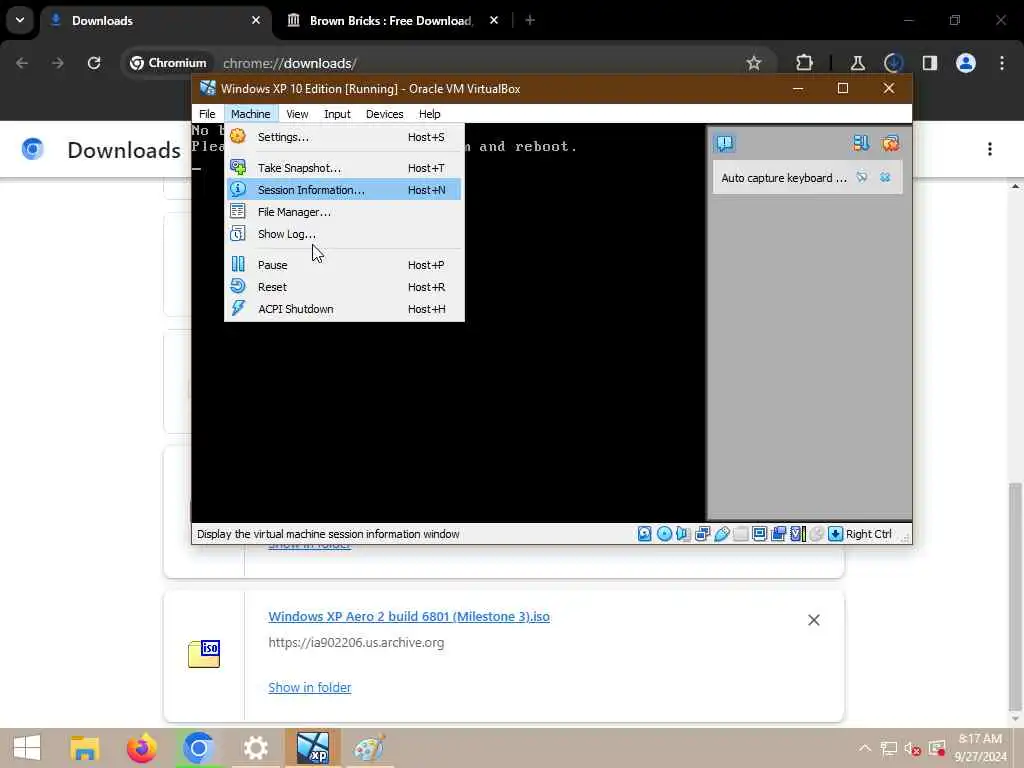The width and height of the screenshot is (1024, 768).
Task: Open the Chromium profile avatar
Action: tap(966, 63)
